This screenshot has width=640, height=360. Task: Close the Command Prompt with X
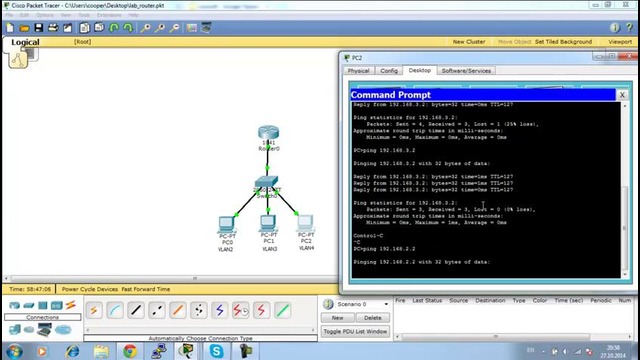click(622, 95)
